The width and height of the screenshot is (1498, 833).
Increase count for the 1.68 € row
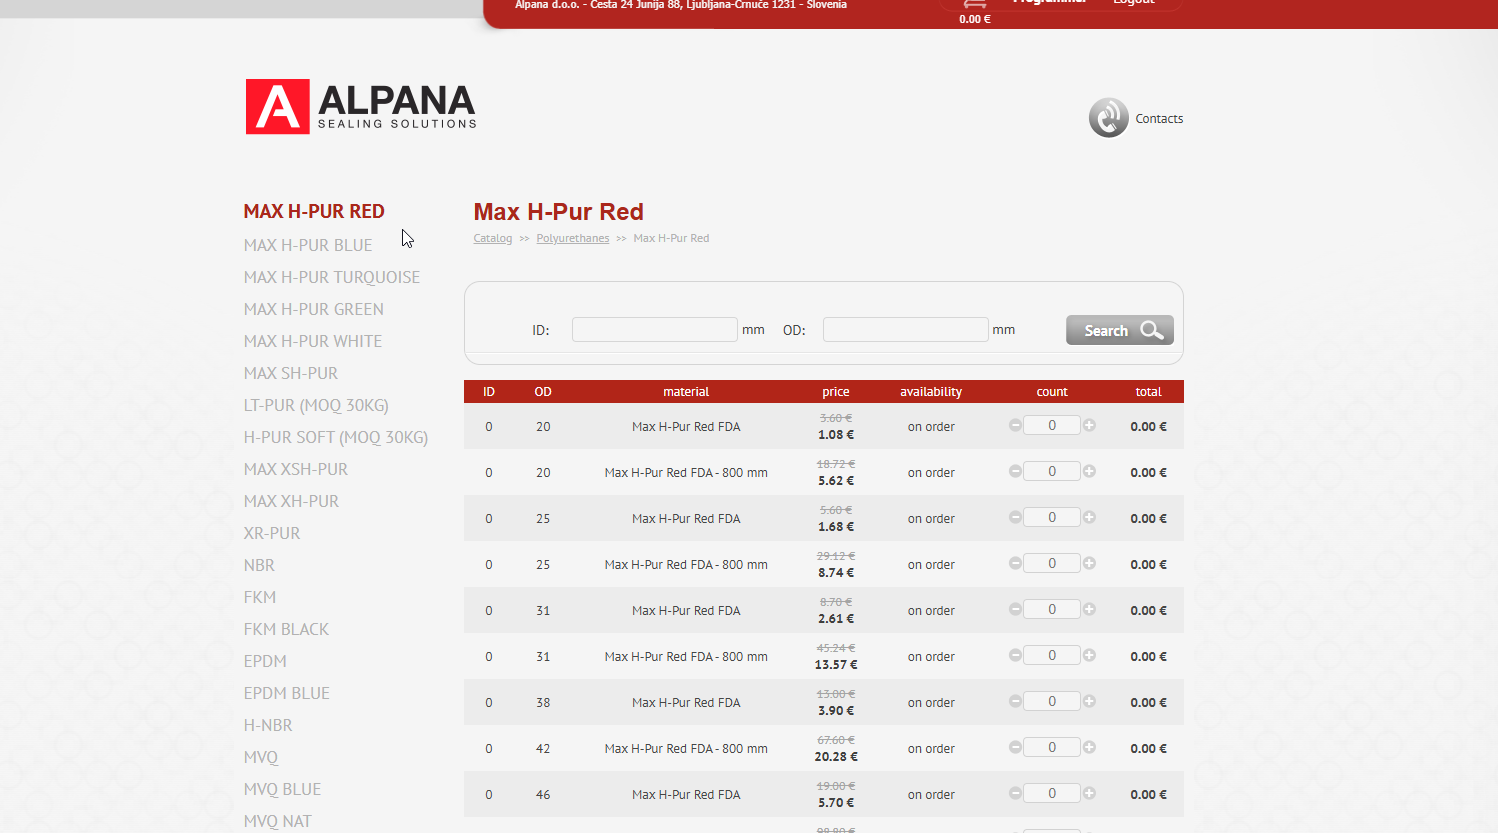1089,517
